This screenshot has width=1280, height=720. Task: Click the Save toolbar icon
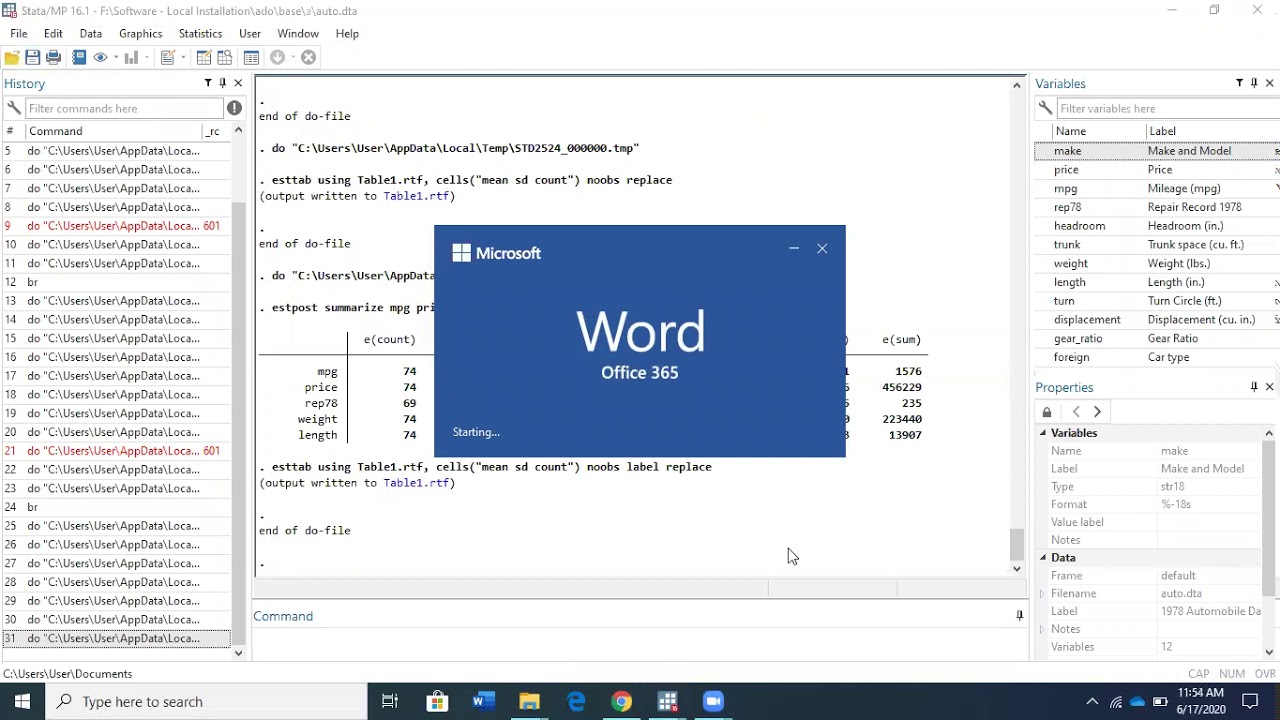33,58
